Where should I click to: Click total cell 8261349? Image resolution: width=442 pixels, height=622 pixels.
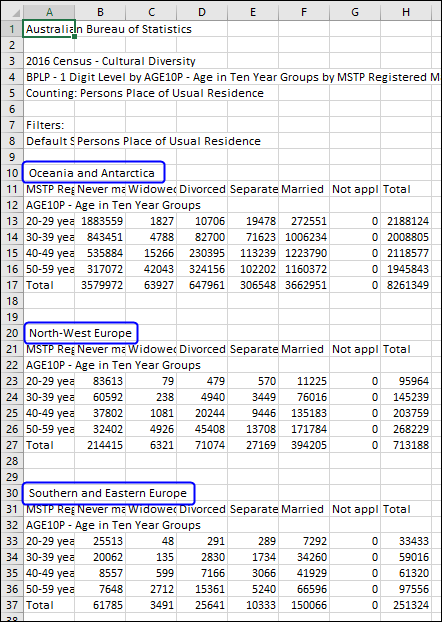click(x=406, y=285)
